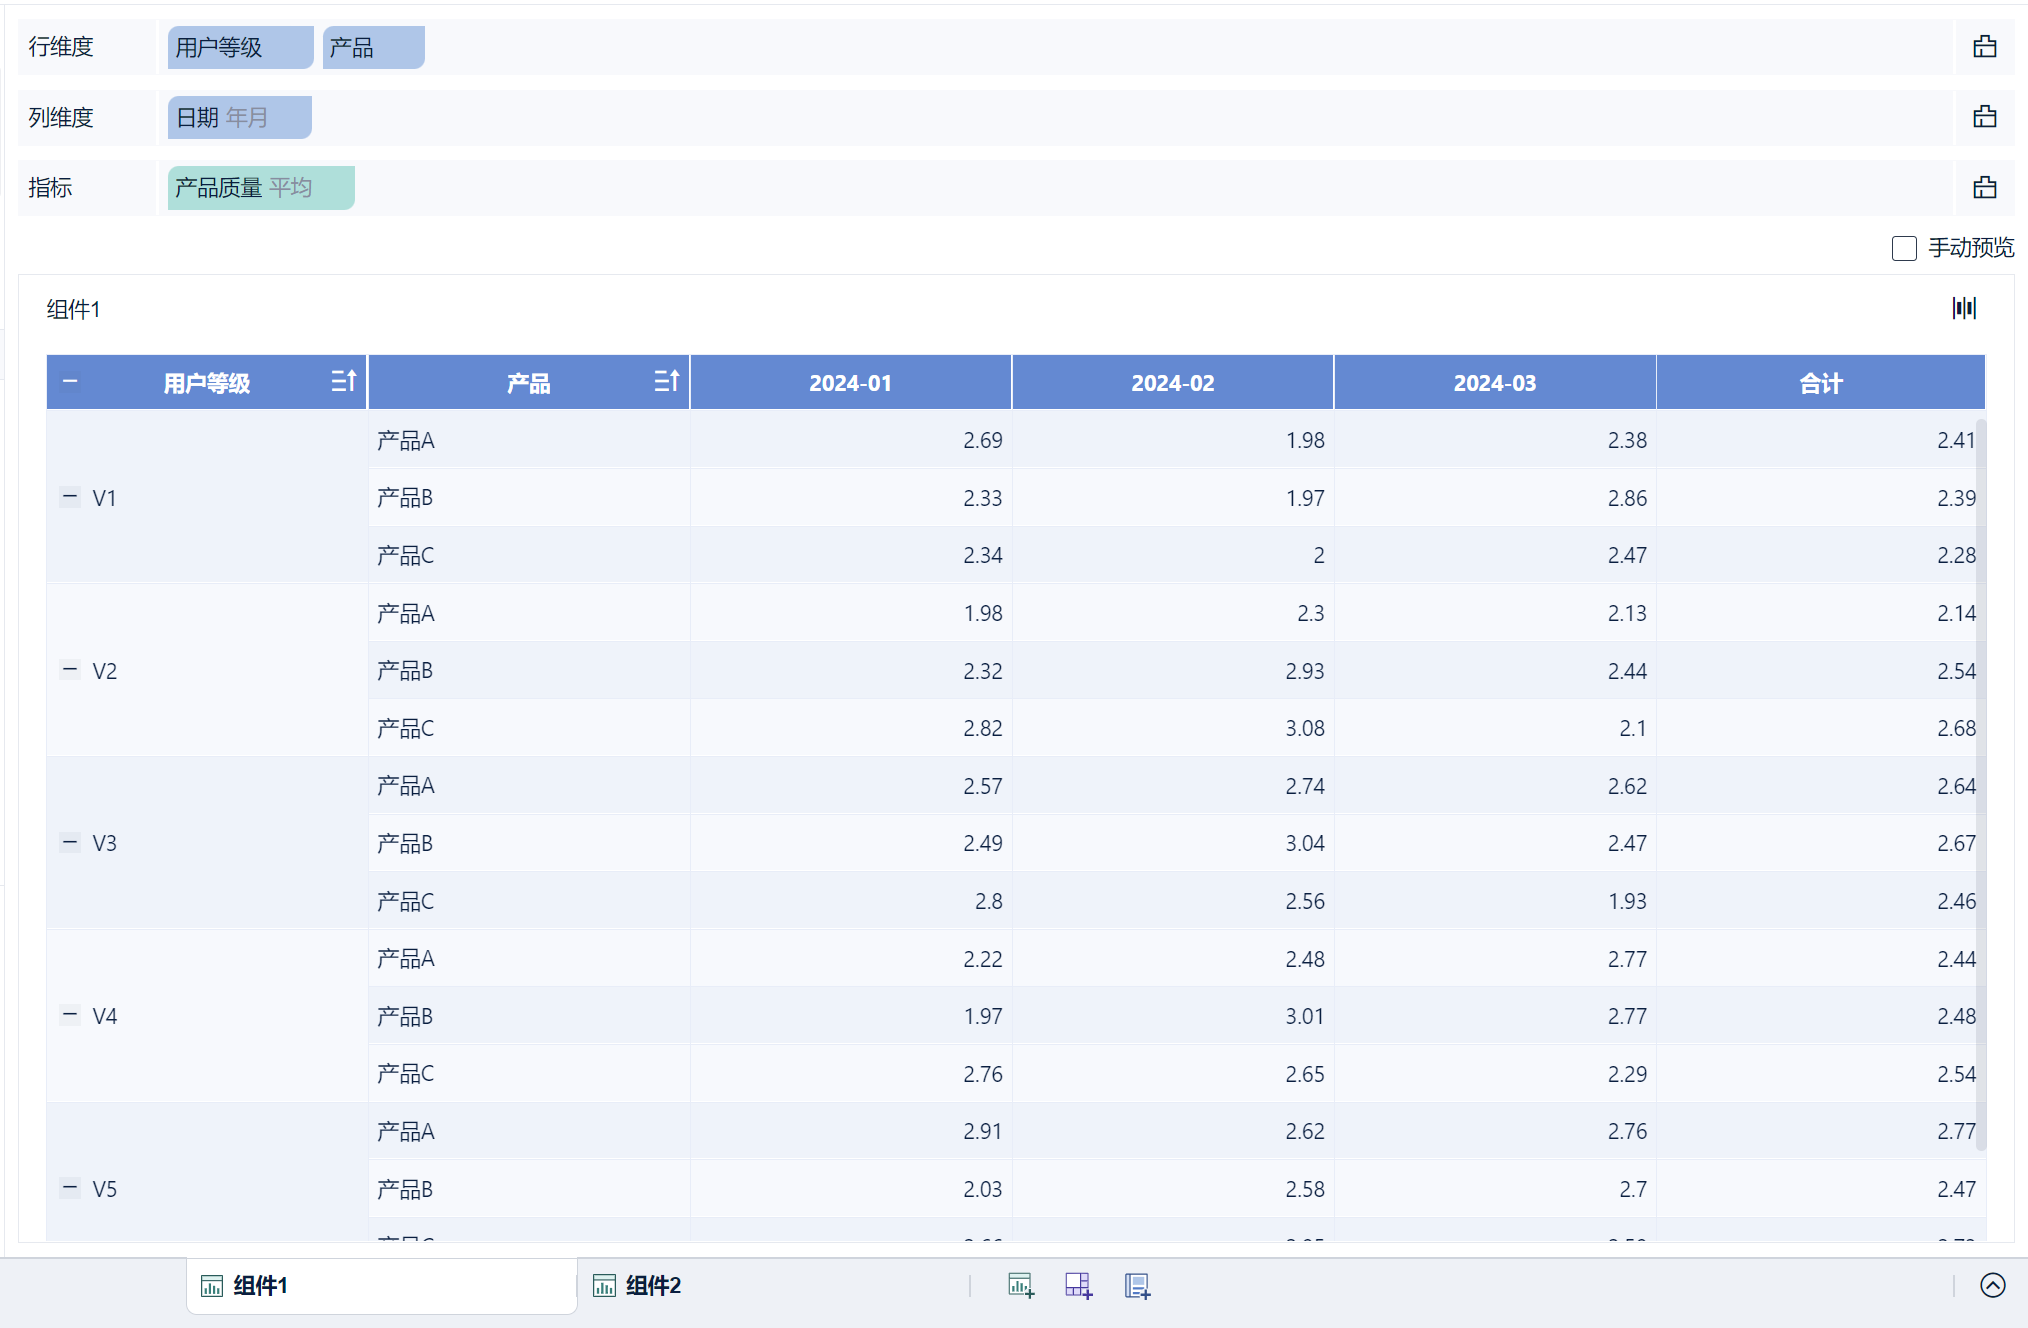Collapse the V1 user level group
2028x1328 pixels.
pyautogui.click(x=70, y=496)
